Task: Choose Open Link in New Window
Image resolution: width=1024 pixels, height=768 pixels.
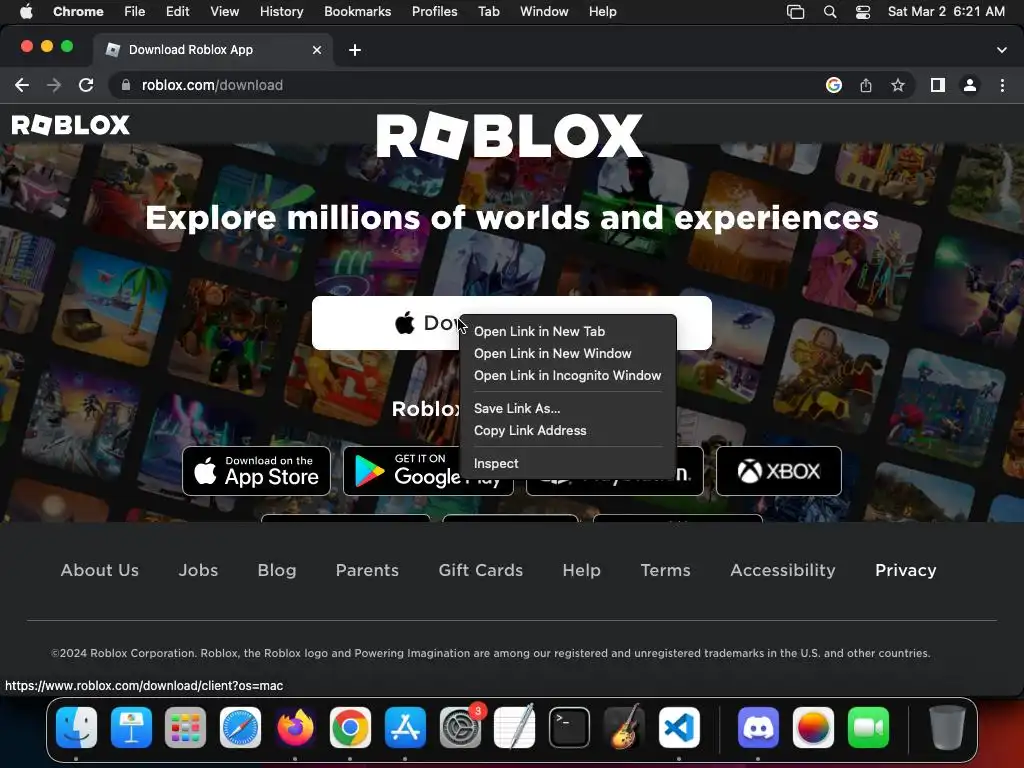Action: [568, 353]
